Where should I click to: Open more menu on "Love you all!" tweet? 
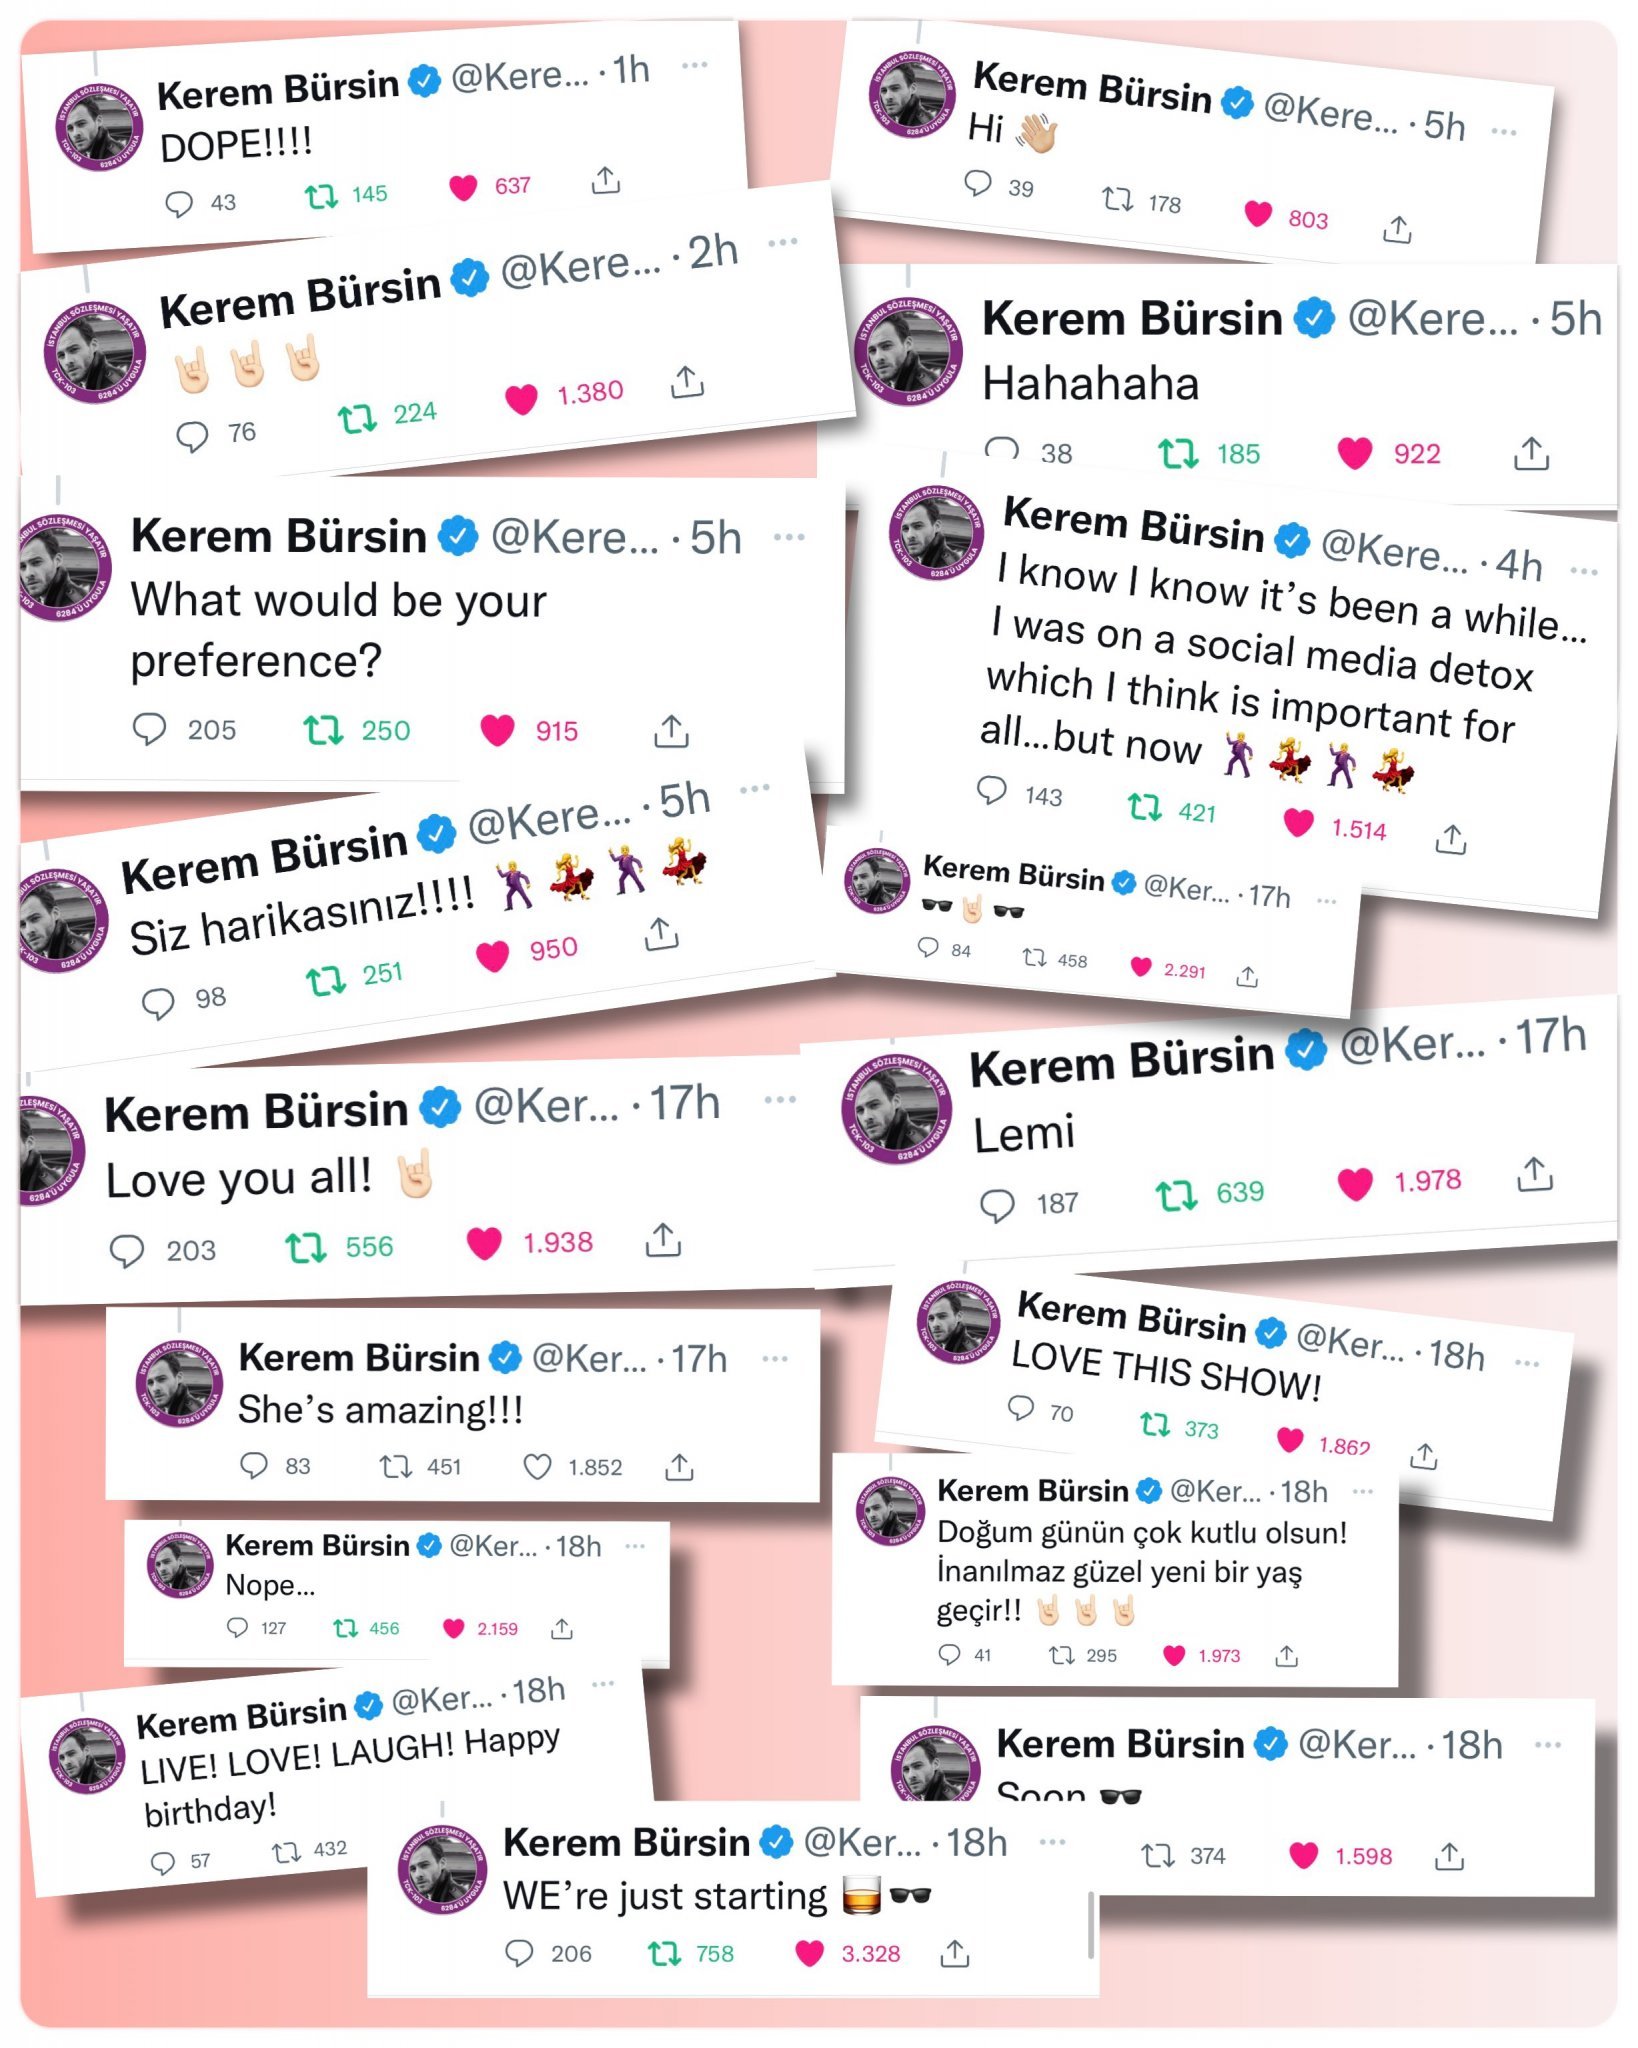pyautogui.click(x=780, y=1099)
